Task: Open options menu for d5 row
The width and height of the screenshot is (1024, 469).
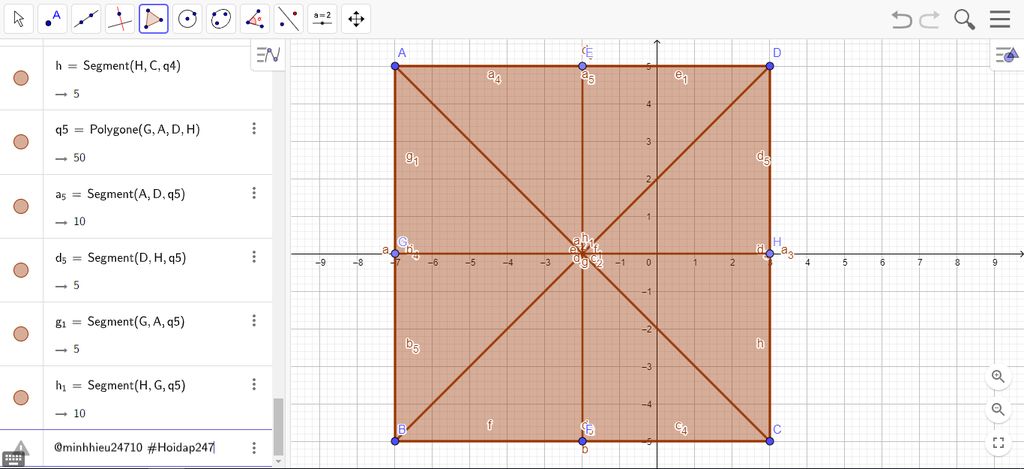Action: (255, 257)
